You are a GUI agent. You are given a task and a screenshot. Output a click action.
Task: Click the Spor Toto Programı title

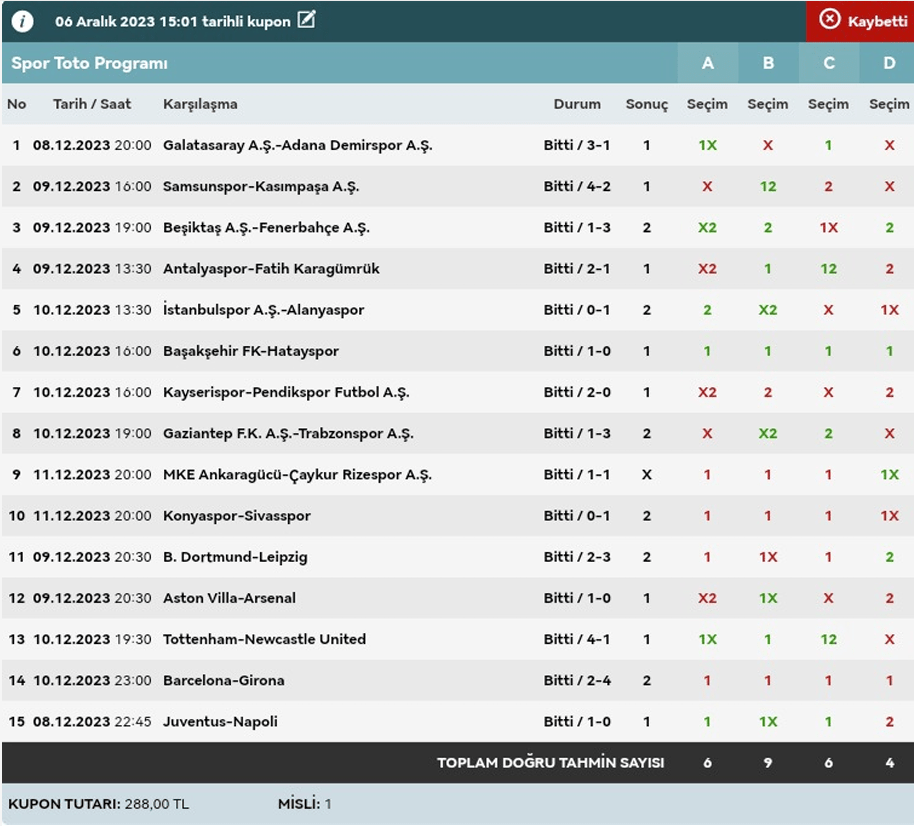point(89,63)
